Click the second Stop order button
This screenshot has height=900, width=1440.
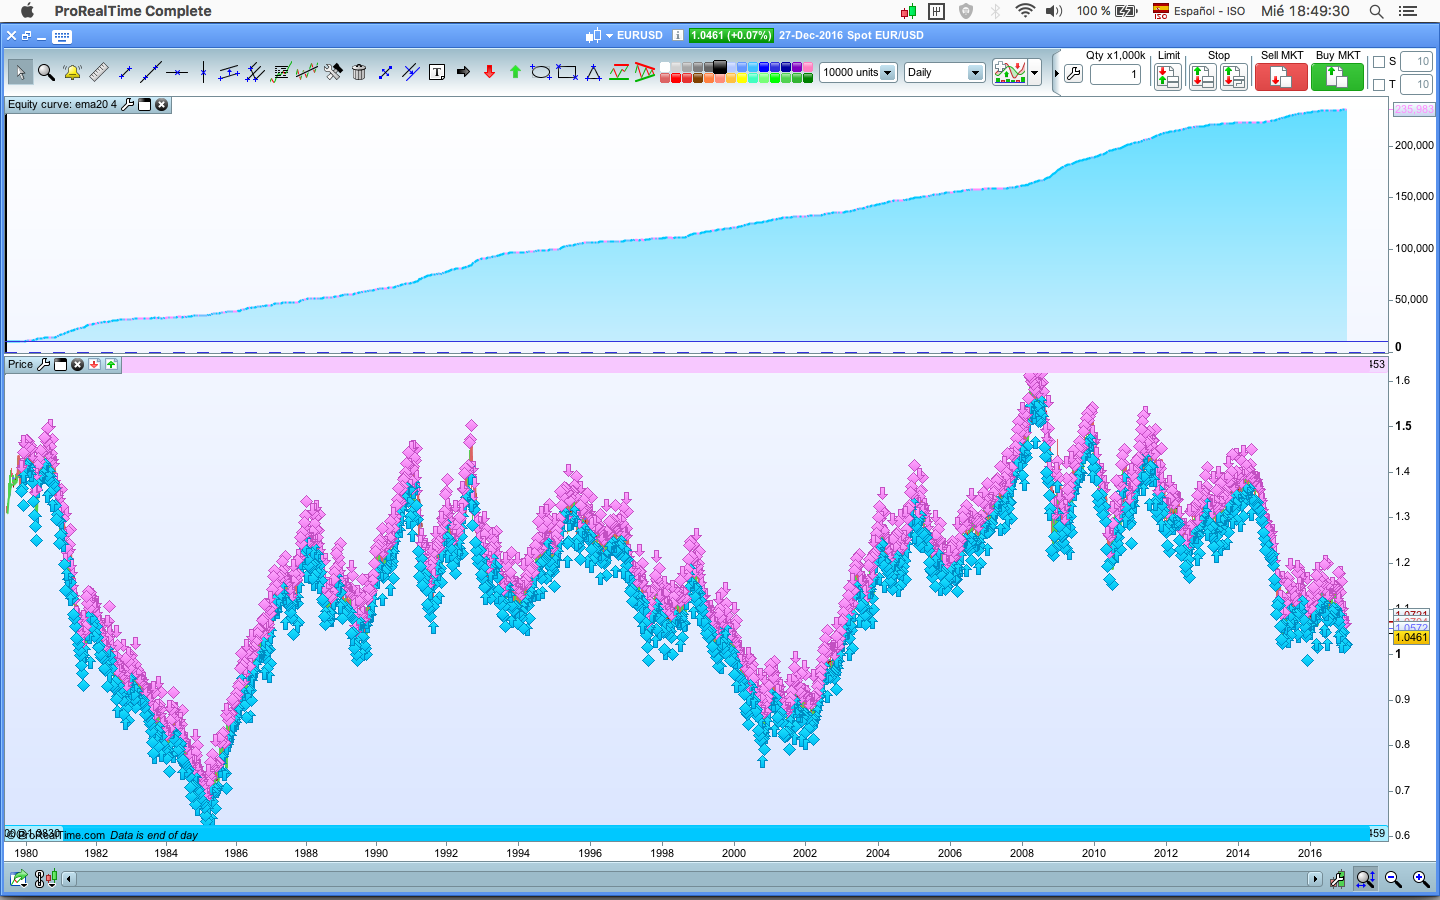(1234, 76)
